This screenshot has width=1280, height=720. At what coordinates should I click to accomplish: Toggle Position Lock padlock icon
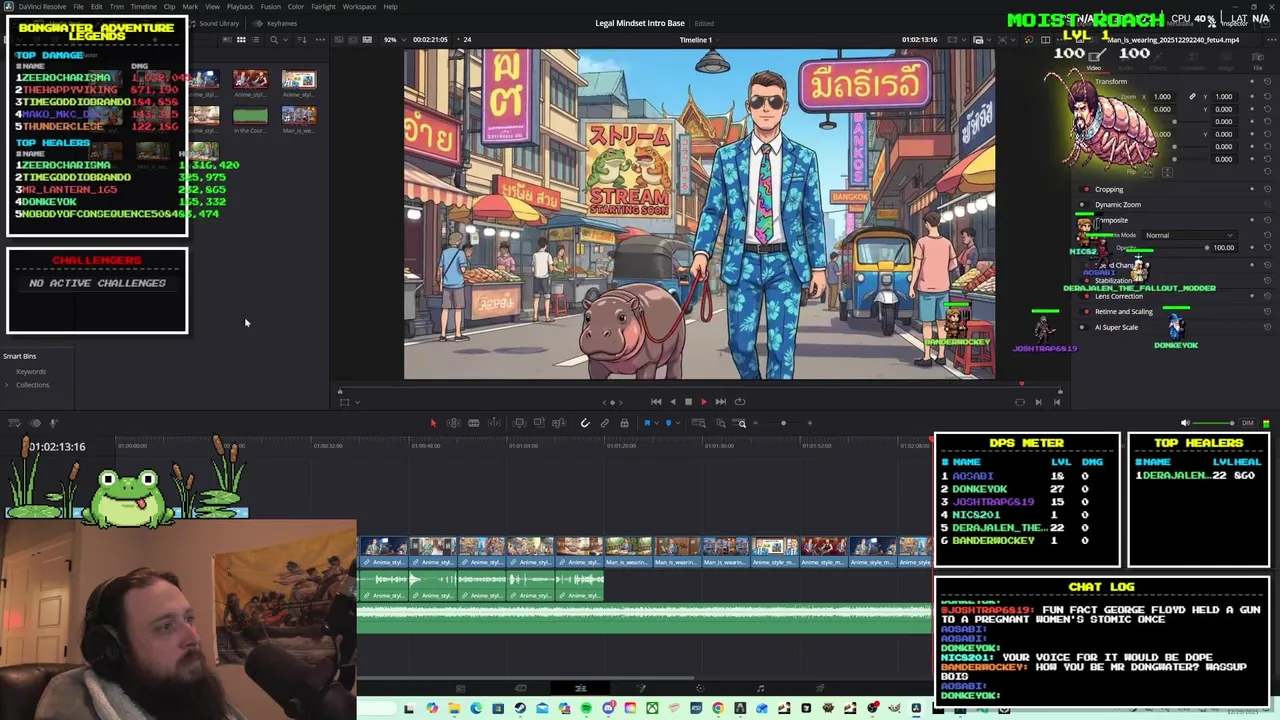pos(624,423)
